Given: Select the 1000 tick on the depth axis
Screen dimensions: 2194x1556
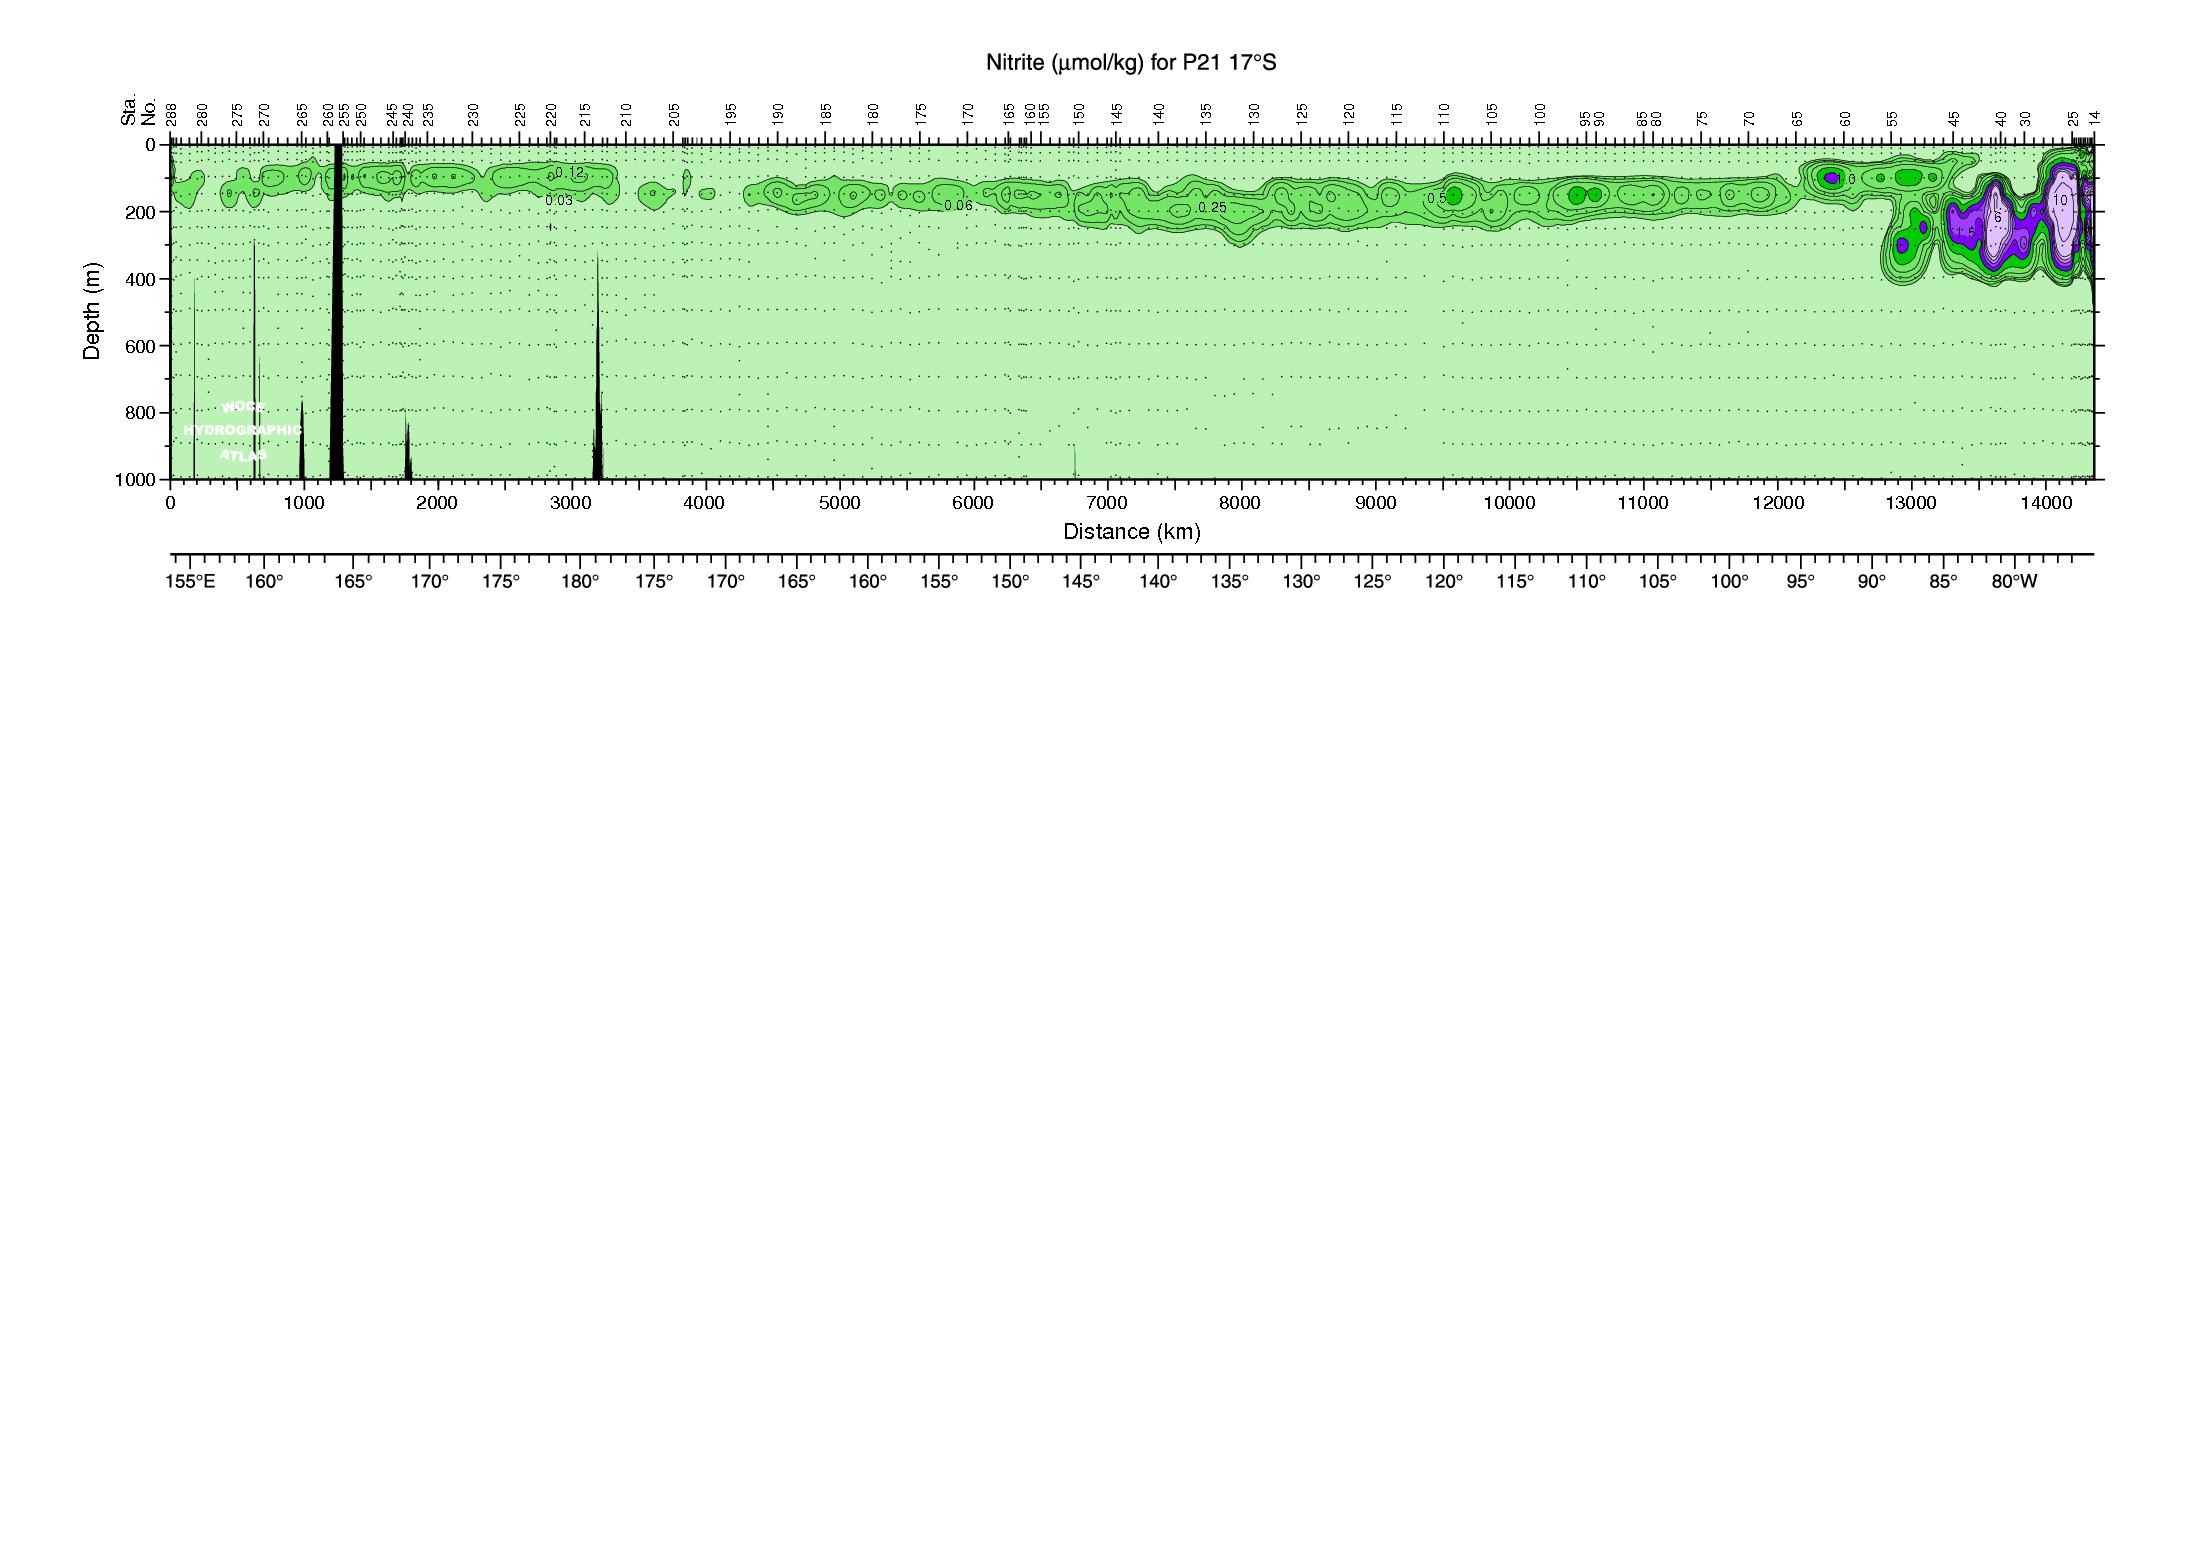Looking at the screenshot, I should click(x=137, y=480).
